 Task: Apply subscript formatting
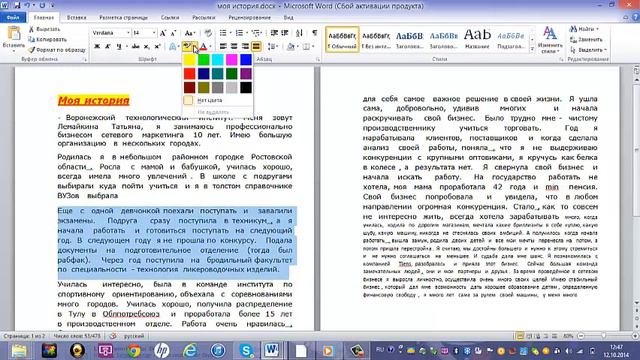[x=147, y=47]
